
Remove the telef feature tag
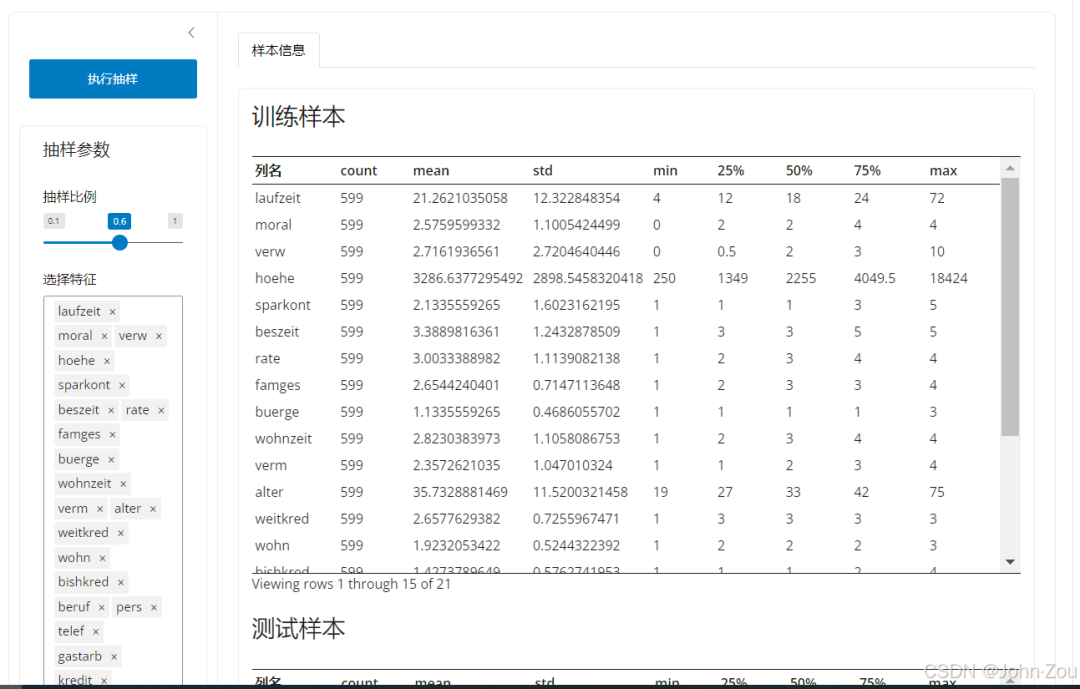coord(96,631)
